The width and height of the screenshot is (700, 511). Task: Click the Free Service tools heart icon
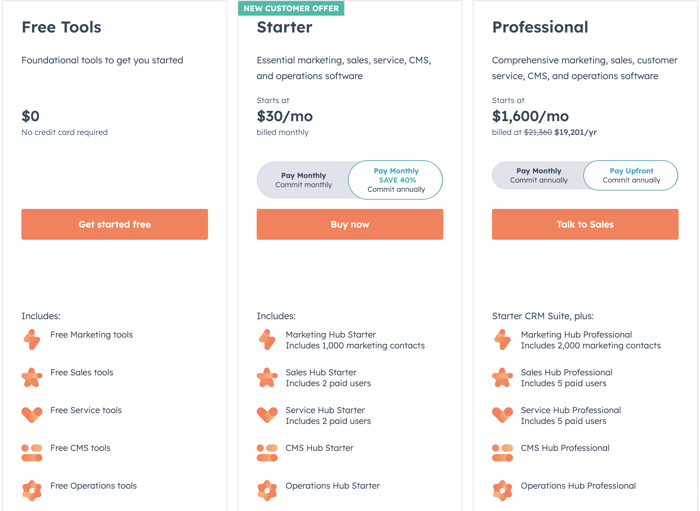pos(32,414)
